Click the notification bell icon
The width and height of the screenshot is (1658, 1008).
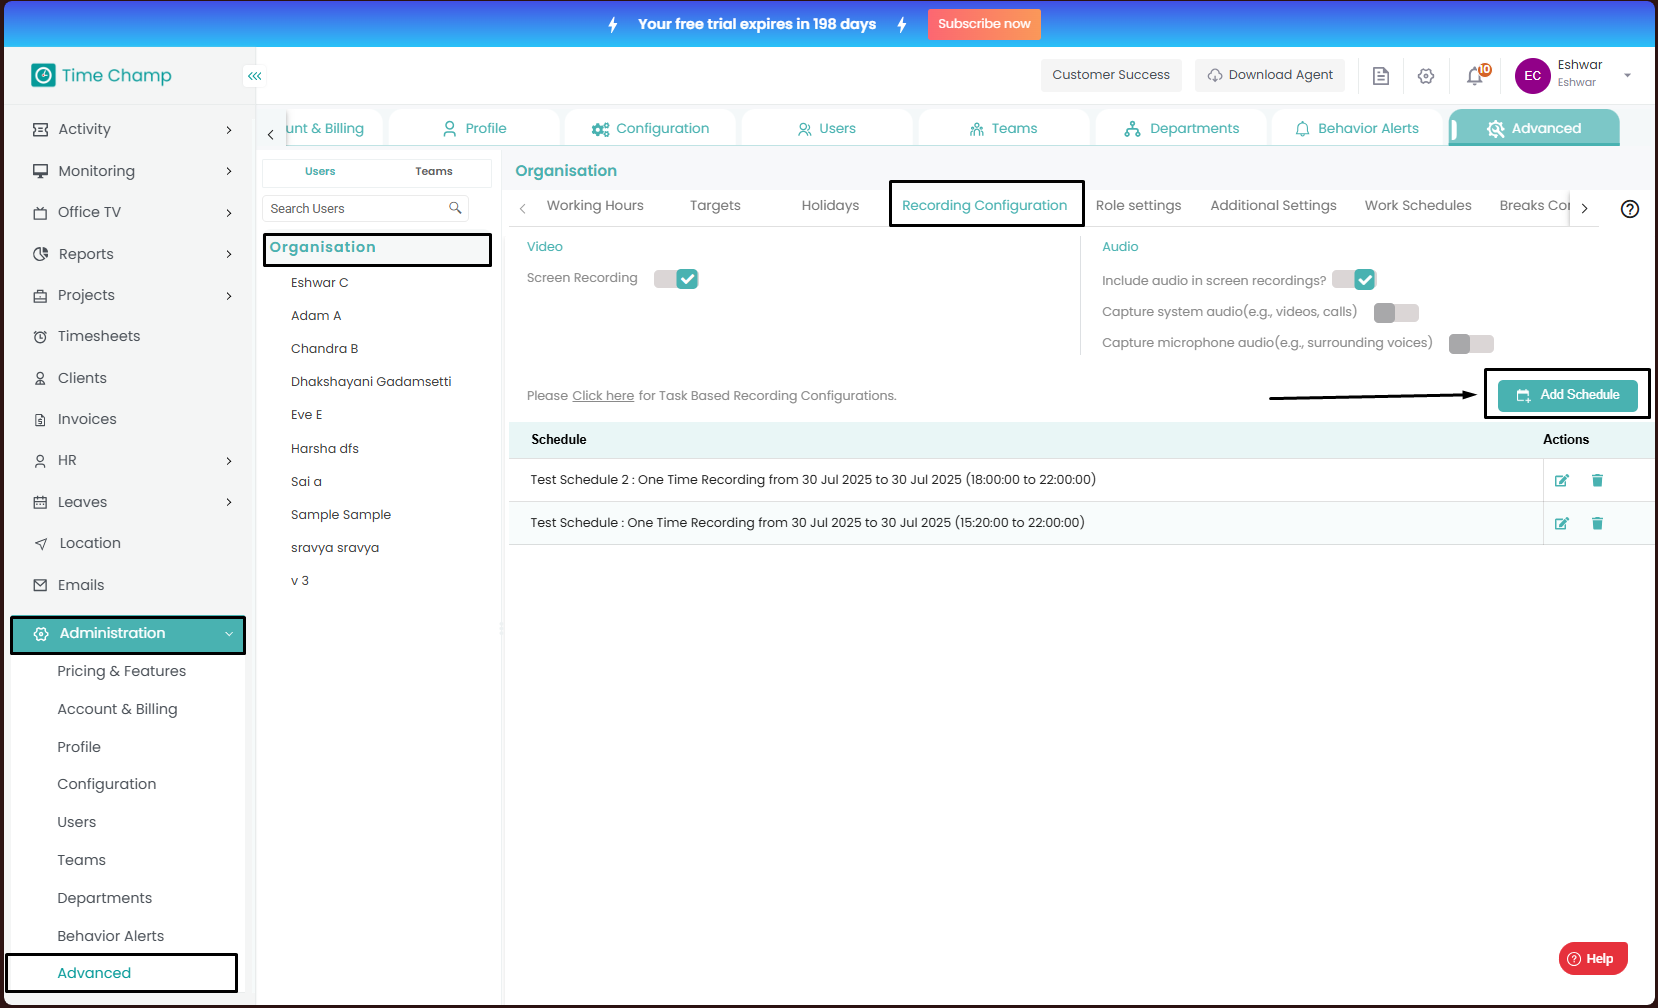pyautogui.click(x=1475, y=76)
